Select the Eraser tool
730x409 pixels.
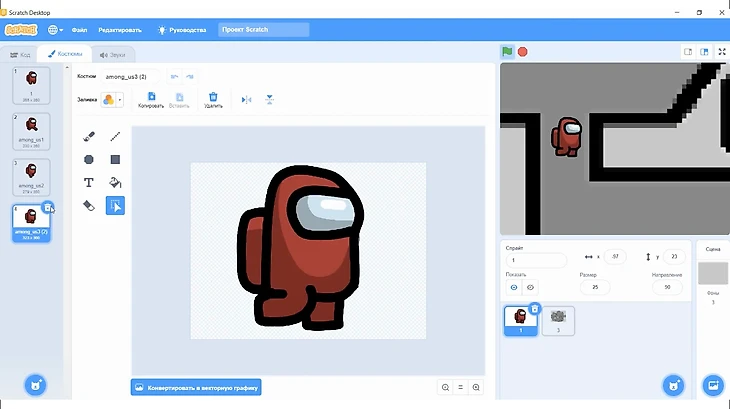[89, 205]
